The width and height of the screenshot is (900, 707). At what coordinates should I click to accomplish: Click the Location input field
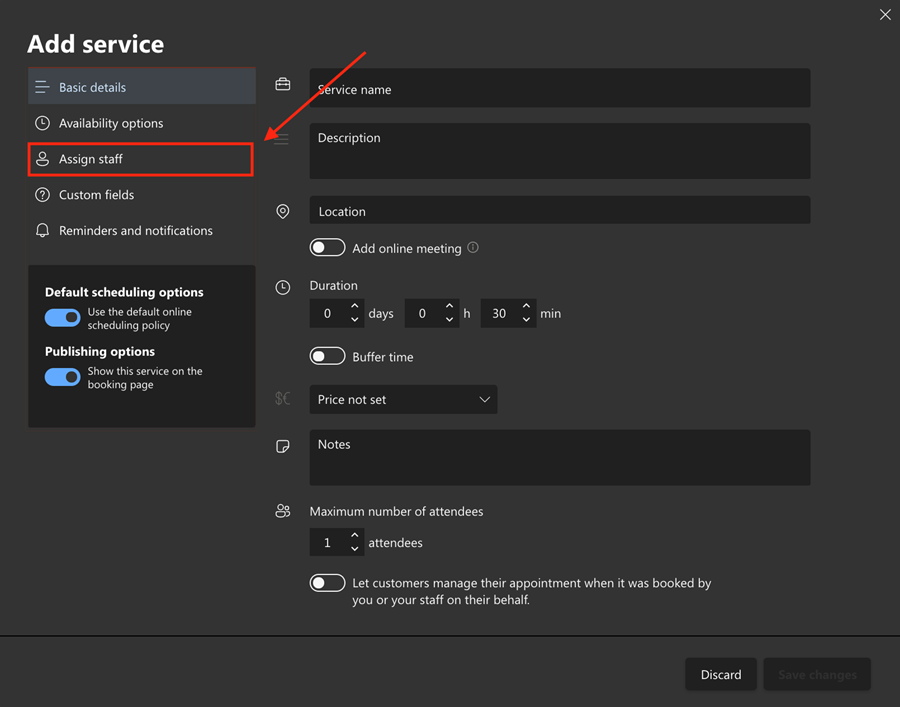point(560,210)
